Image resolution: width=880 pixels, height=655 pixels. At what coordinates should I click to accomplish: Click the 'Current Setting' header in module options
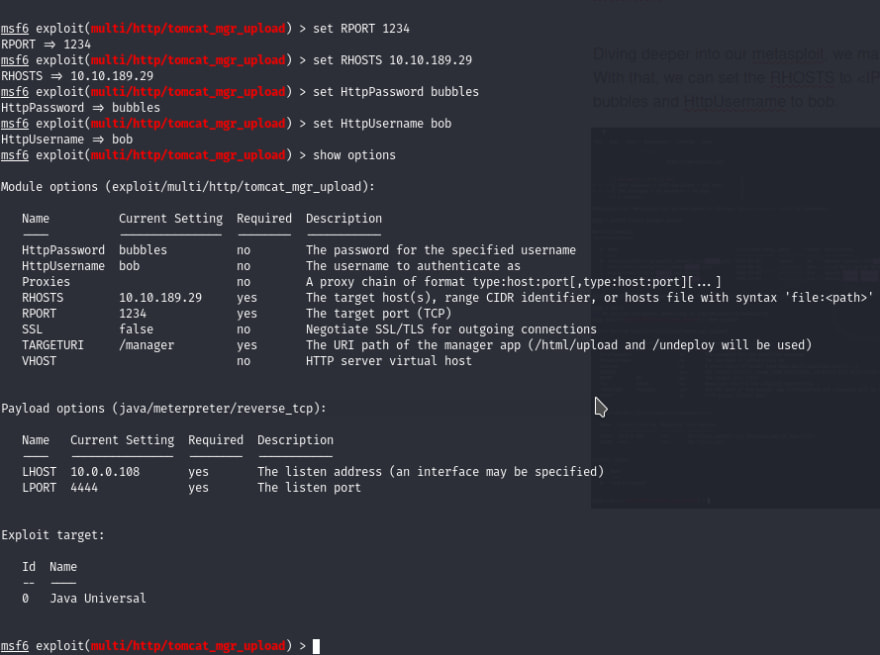click(171, 219)
